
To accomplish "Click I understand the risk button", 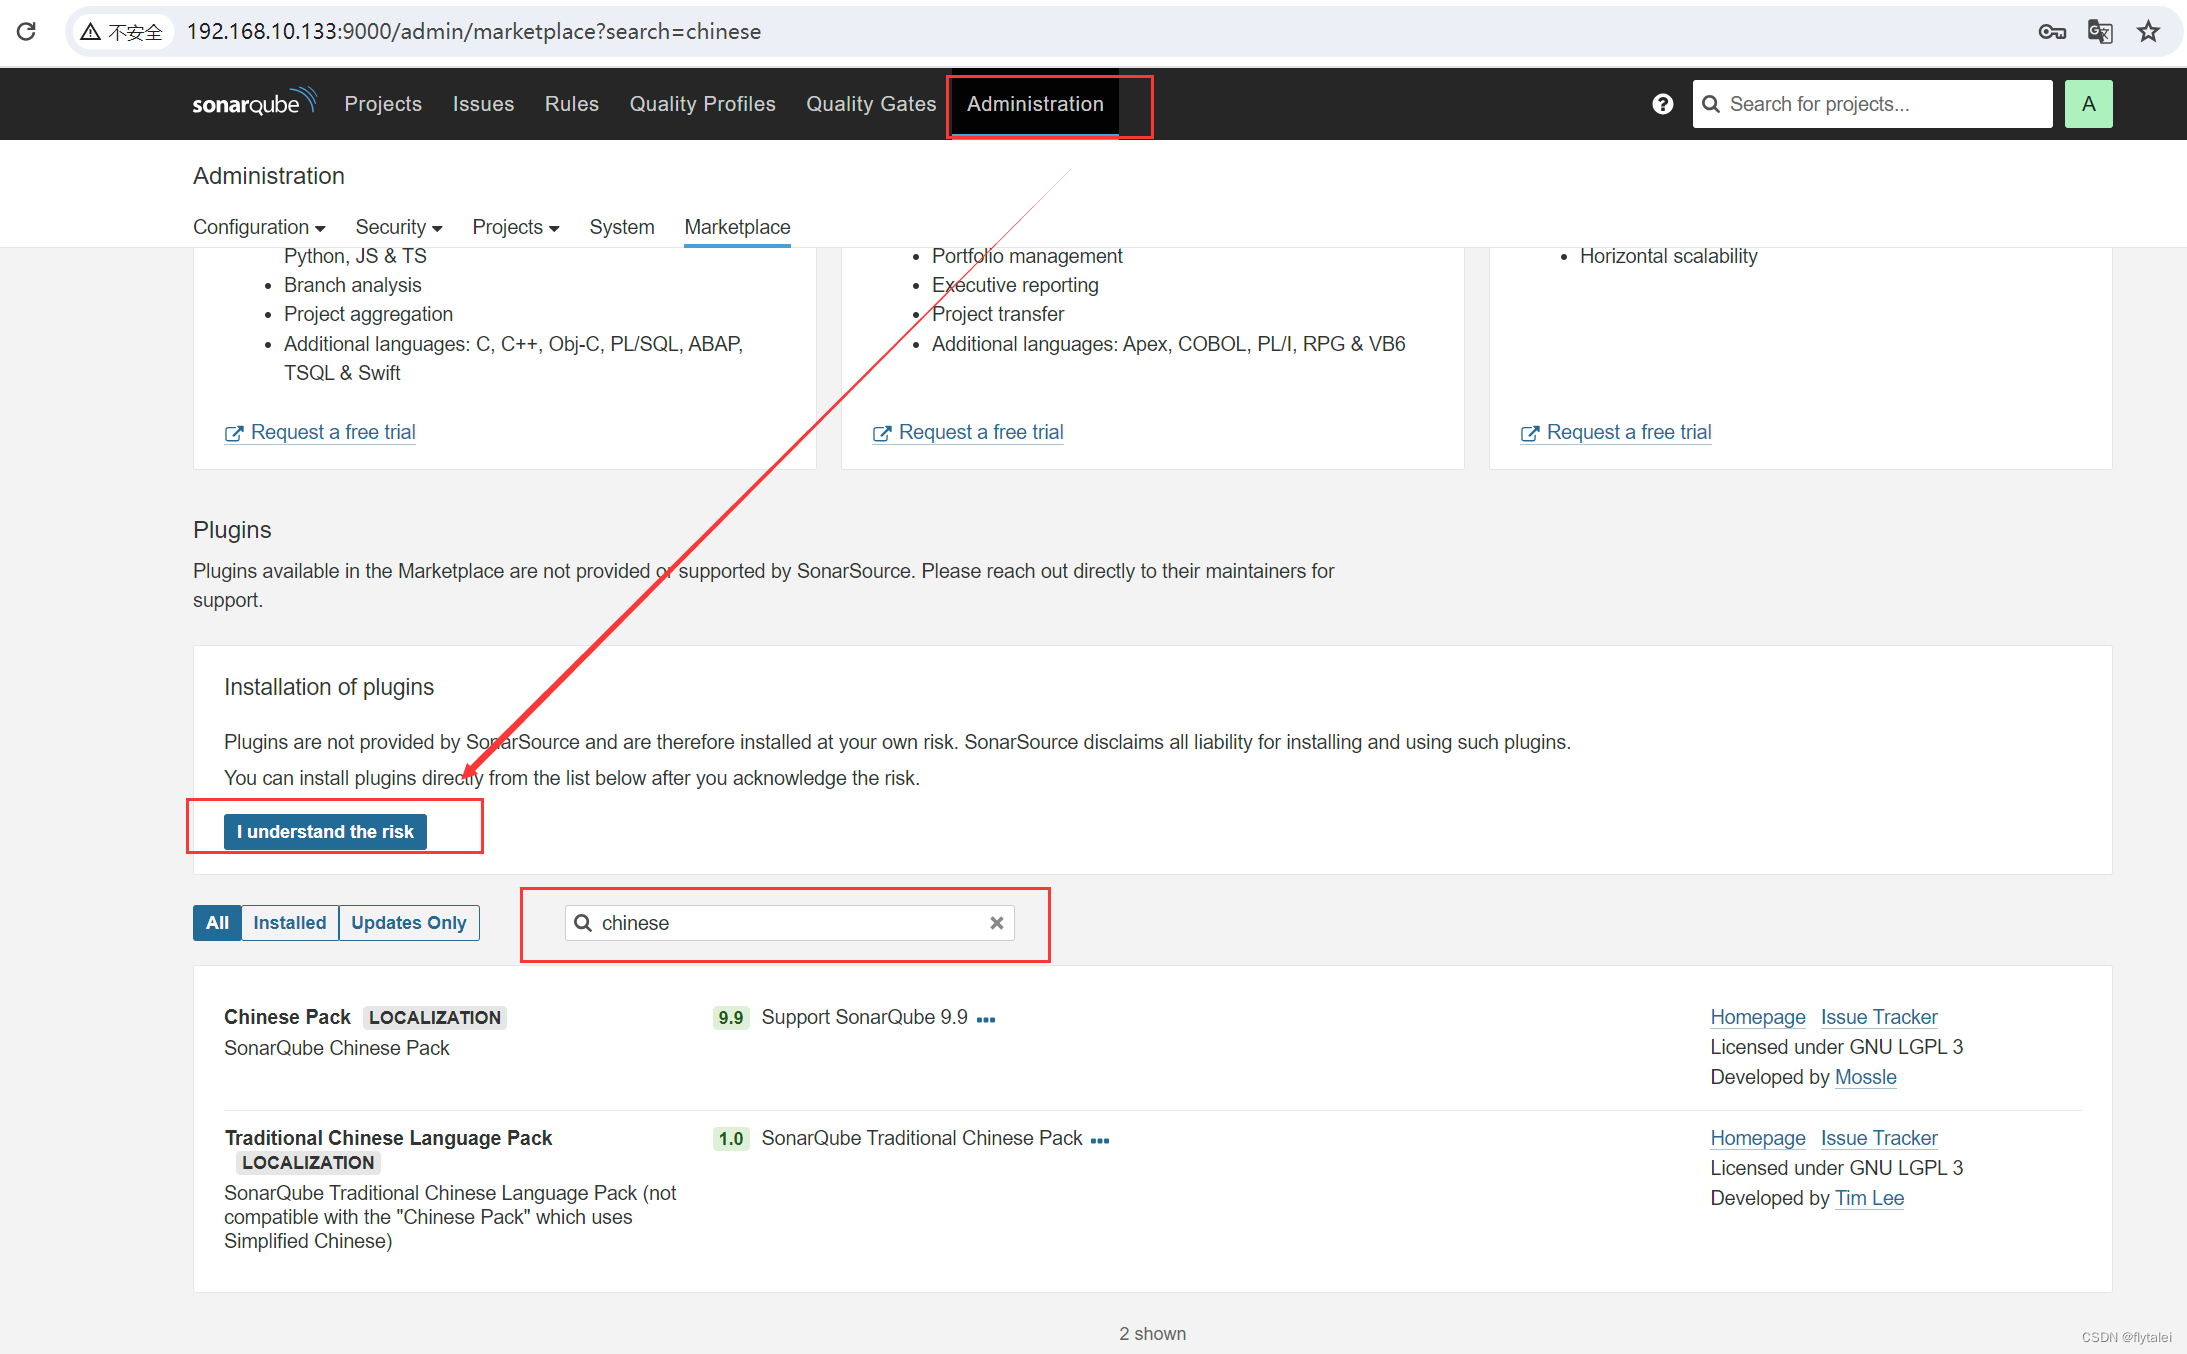I will 325,832.
